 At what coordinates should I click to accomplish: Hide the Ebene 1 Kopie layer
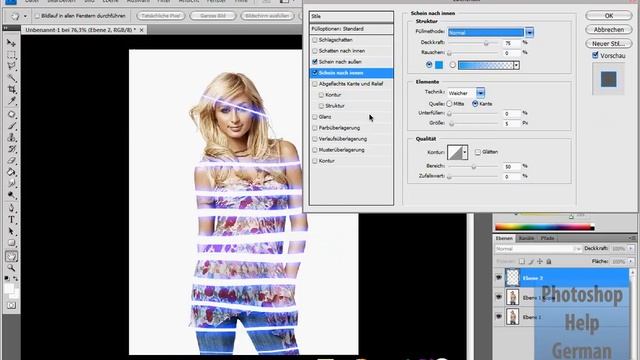click(x=499, y=297)
